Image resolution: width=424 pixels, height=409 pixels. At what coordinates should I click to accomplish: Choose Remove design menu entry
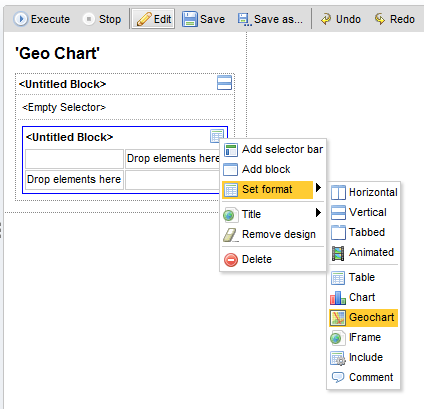coord(273,234)
